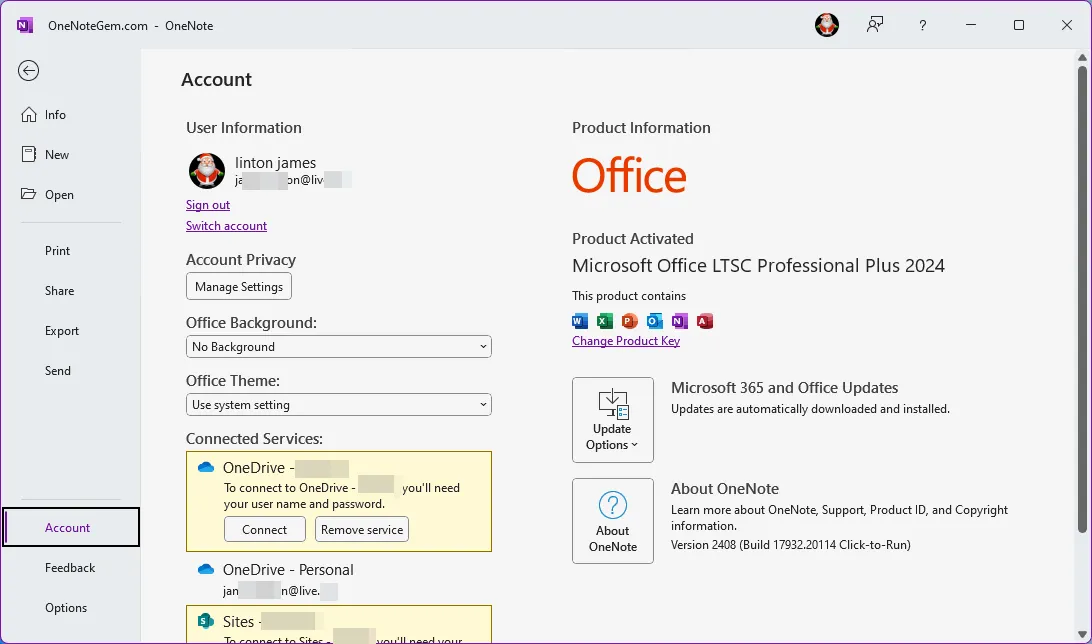Click the Change Product Key link
Viewport: 1092px width, 644px height.
tap(626, 341)
